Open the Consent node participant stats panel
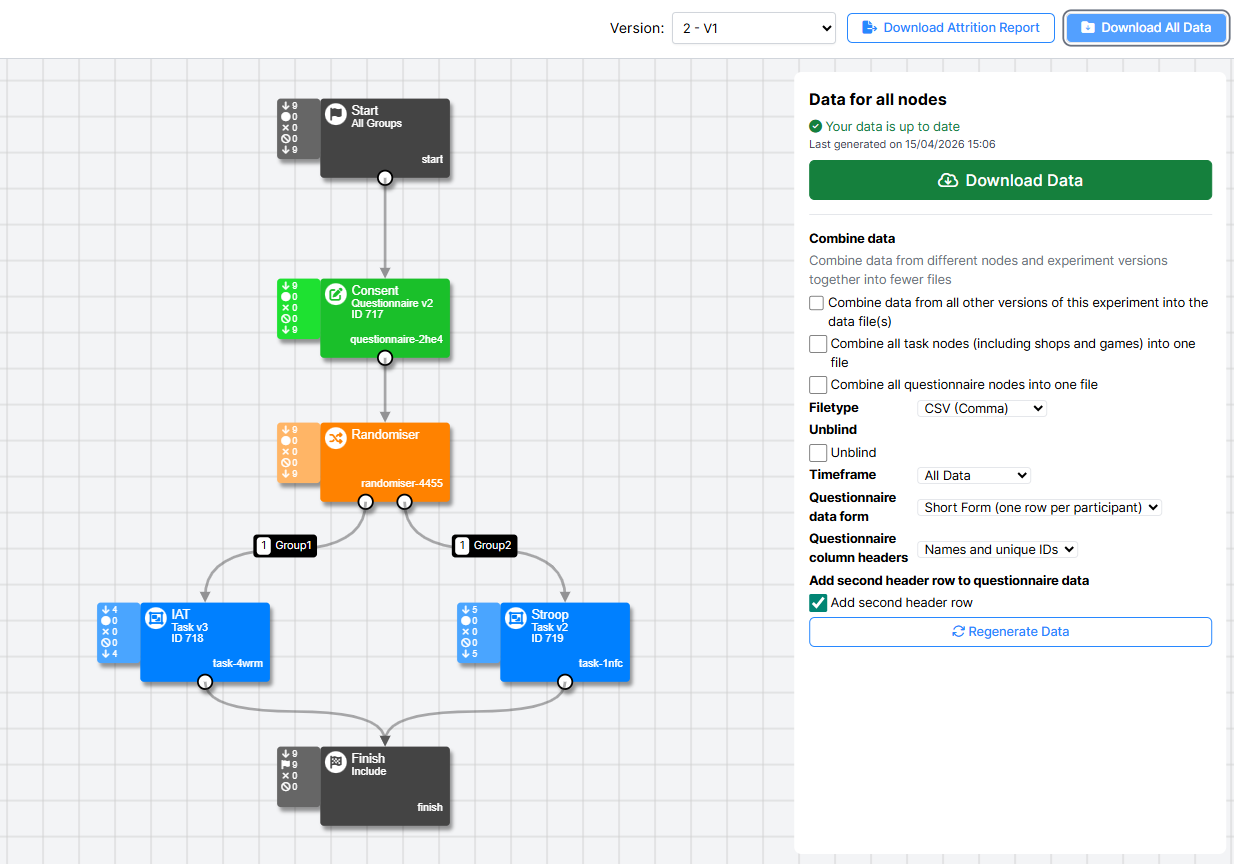The image size is (1234, 864). [298, 308]
